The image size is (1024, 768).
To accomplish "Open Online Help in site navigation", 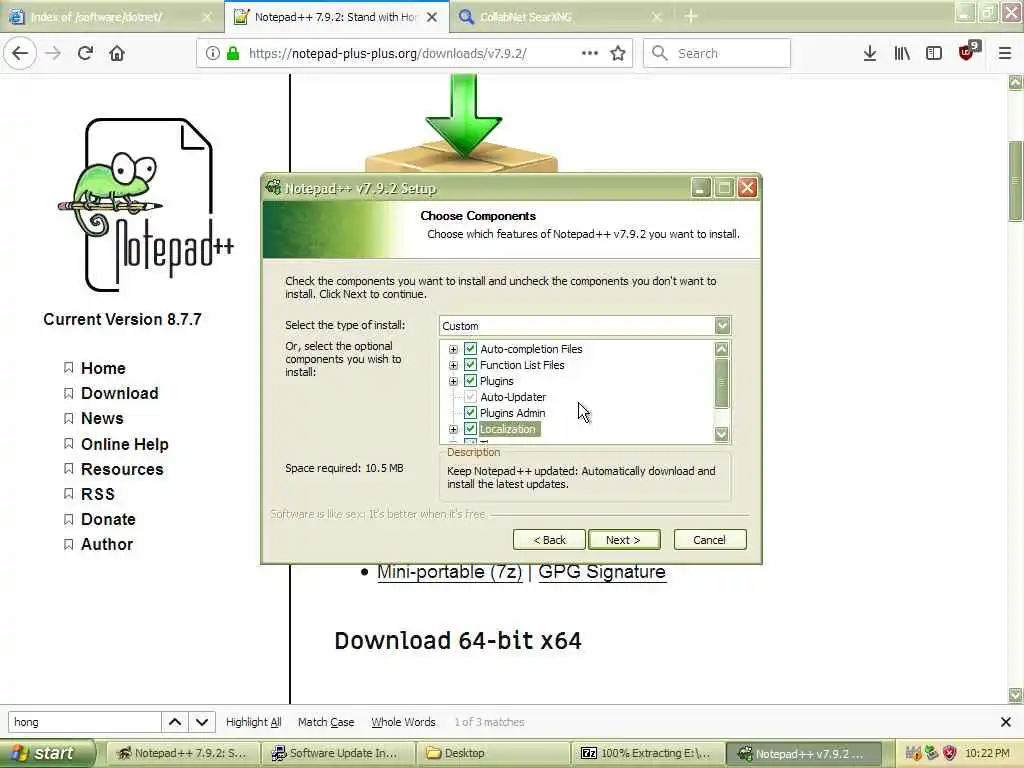I will [x=125, y=444].
